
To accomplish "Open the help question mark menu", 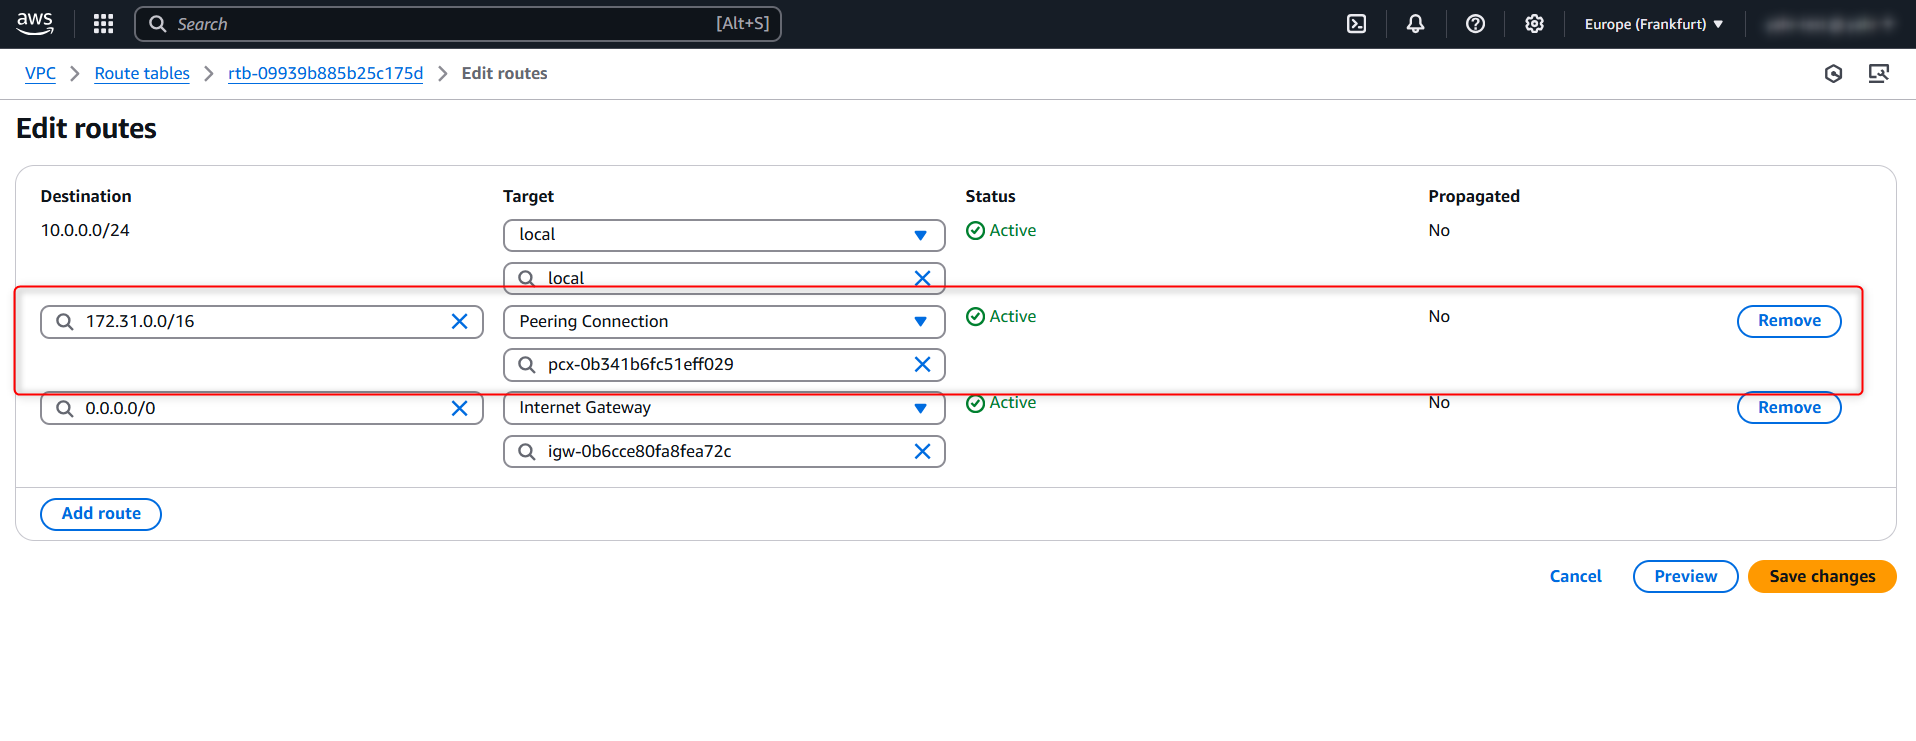I will pyautogui.click(x=1475, y=24).
